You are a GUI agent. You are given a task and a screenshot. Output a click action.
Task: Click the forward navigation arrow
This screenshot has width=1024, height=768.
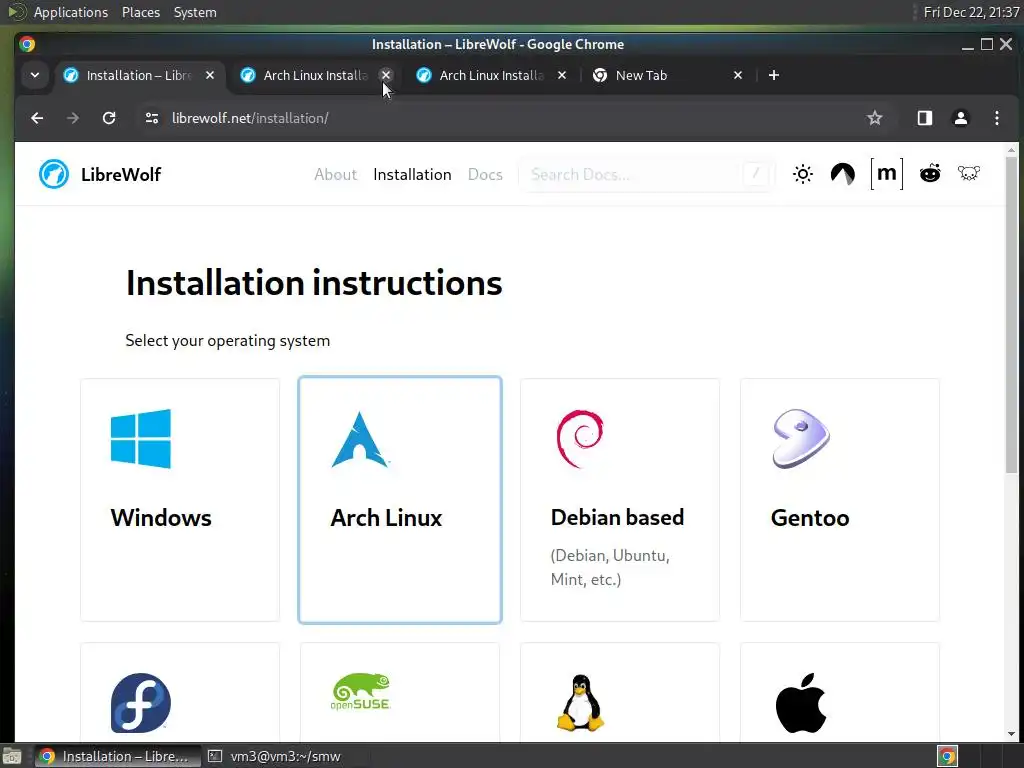[72, 118]
